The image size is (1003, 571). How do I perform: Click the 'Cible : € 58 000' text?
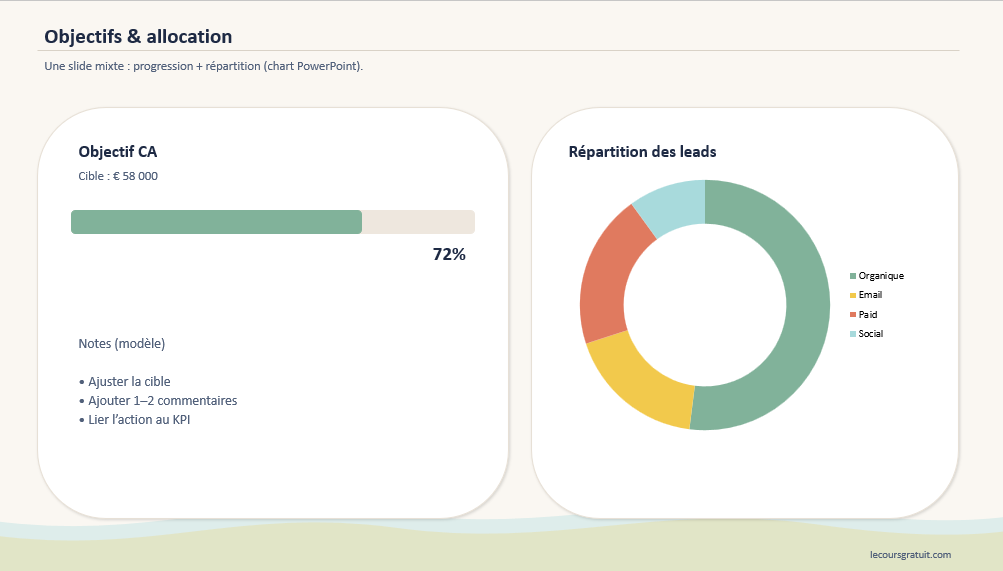[x=118, y=176]
